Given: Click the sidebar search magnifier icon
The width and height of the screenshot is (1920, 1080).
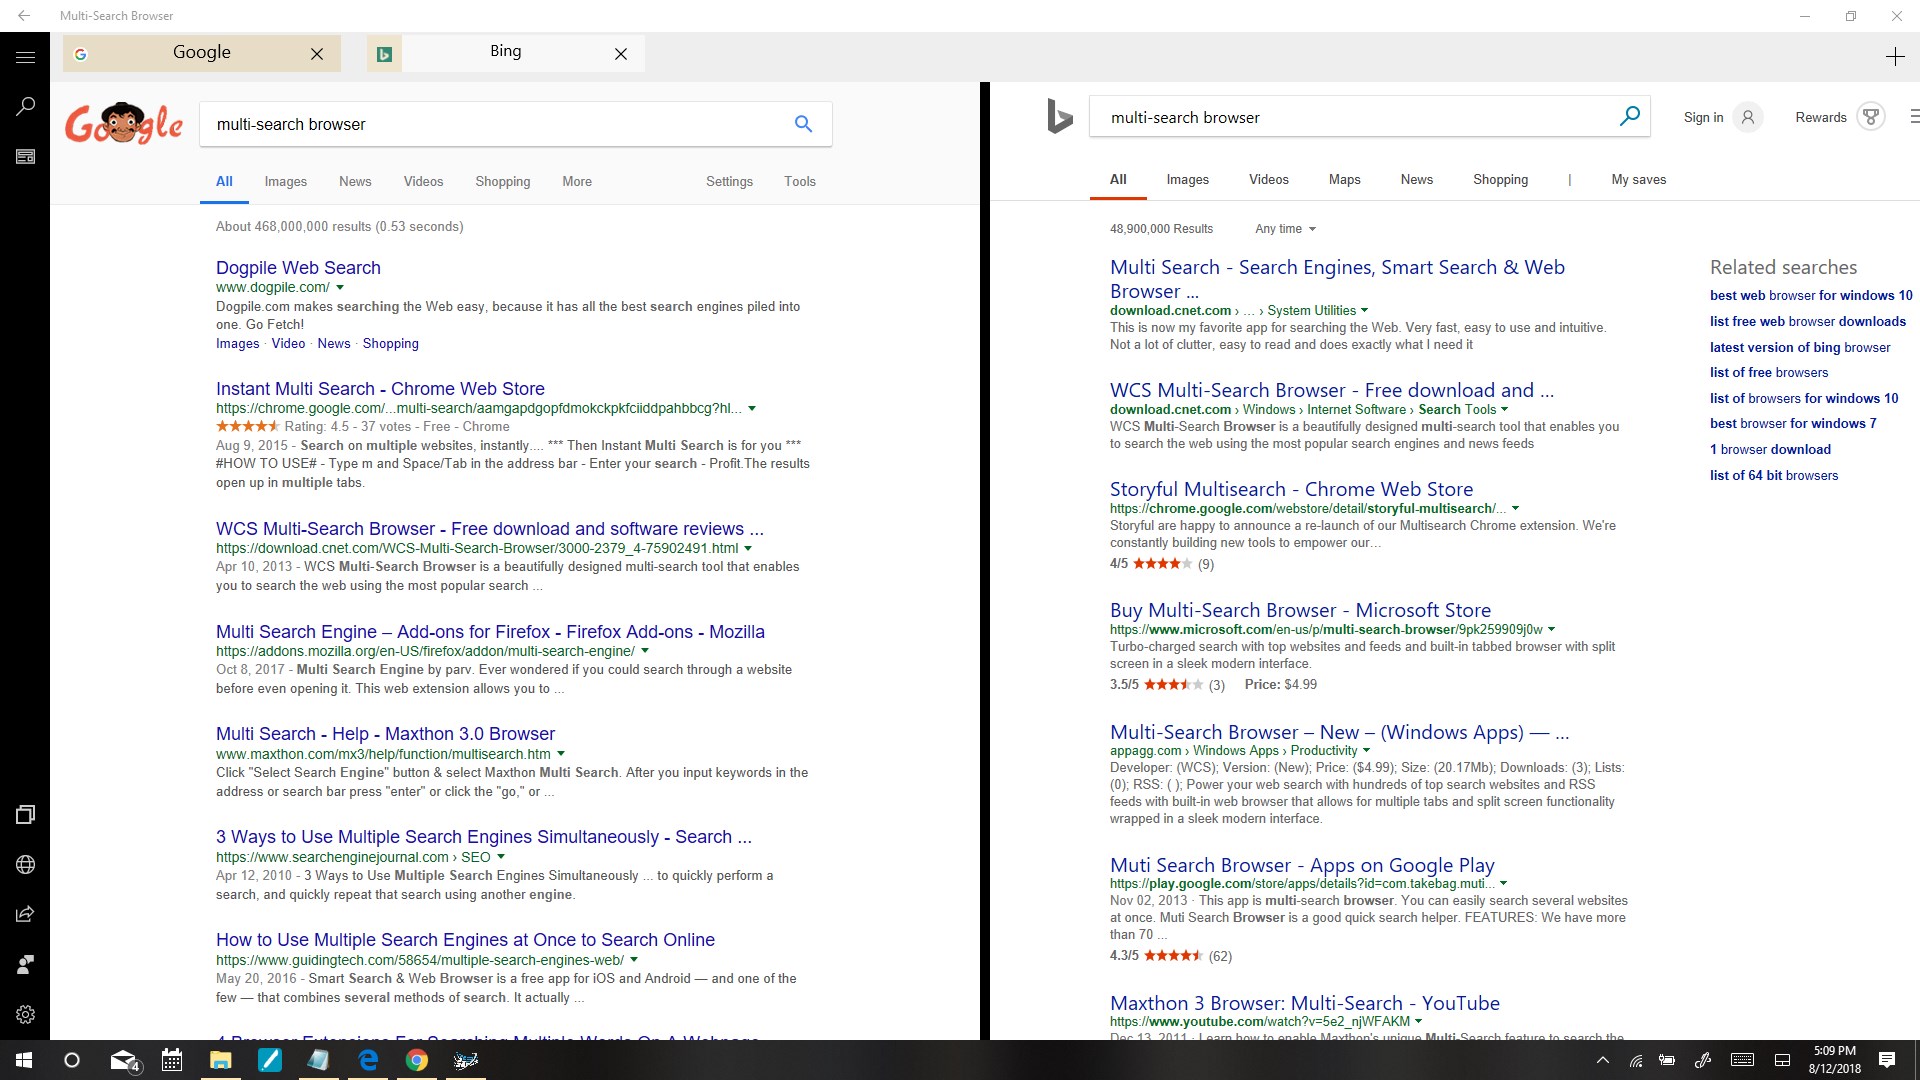Looking at the screenshot, I should (x=25, y=106).
